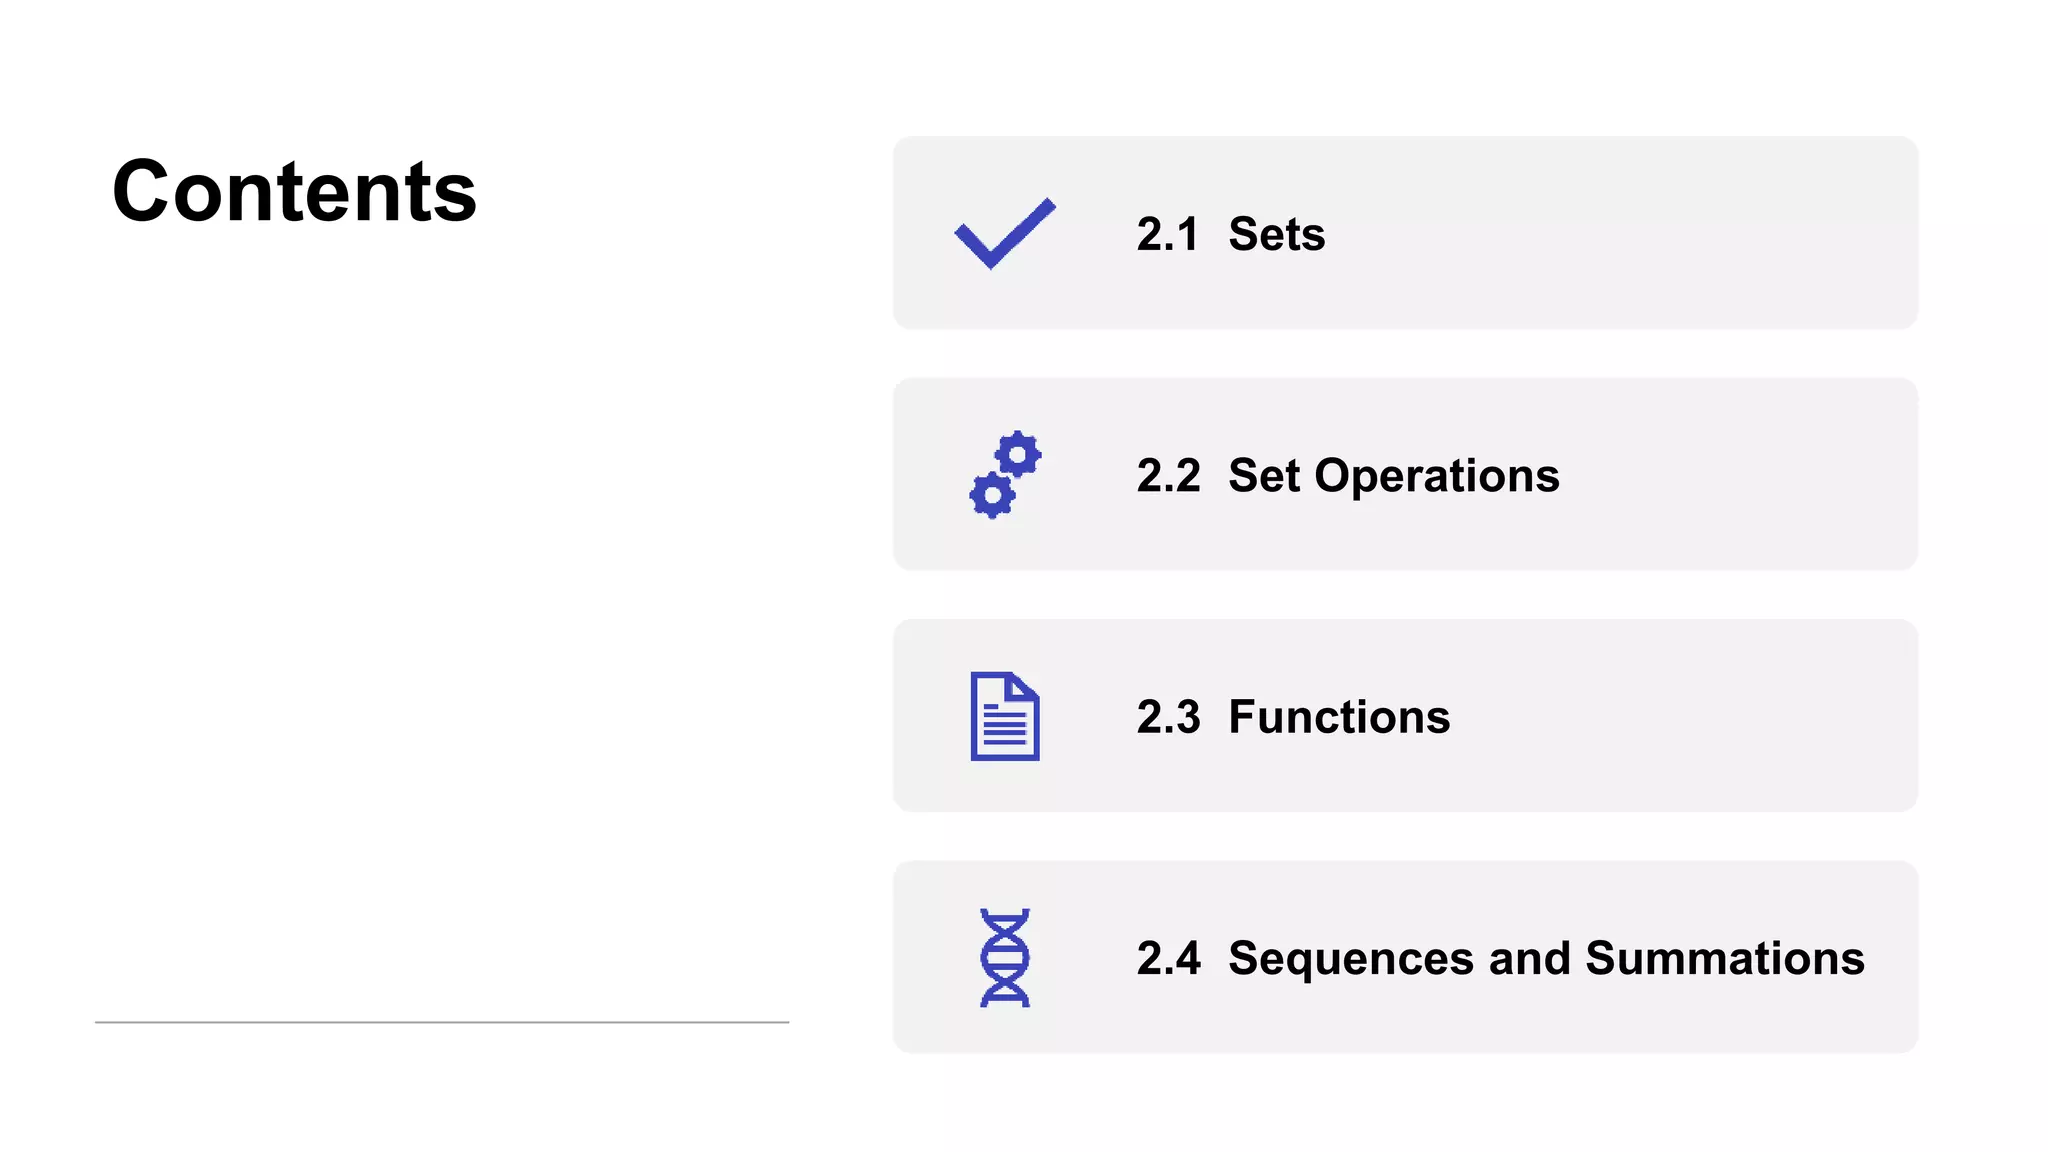Click the number 2.2 label
The image size is (2048, 1152).
[x=1168, y=476]
